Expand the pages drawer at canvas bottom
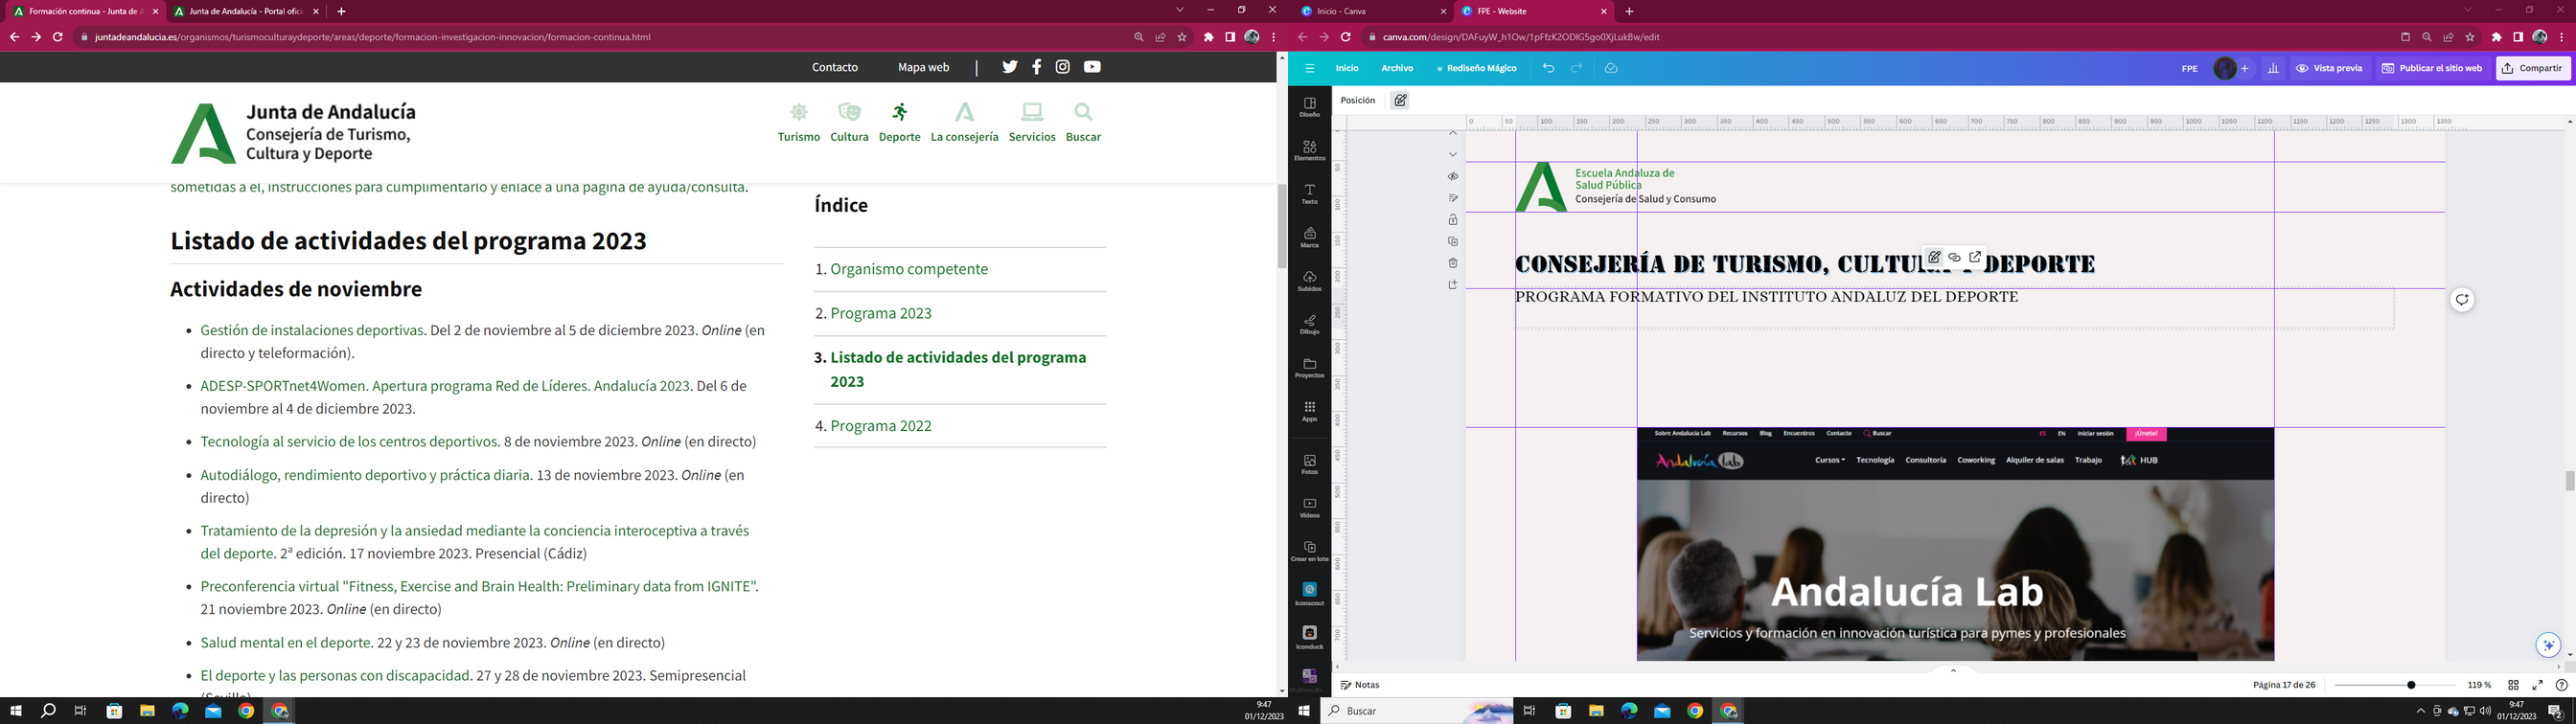The image size is (2576, 724). pyautogui.click(x=1953, y=670)
